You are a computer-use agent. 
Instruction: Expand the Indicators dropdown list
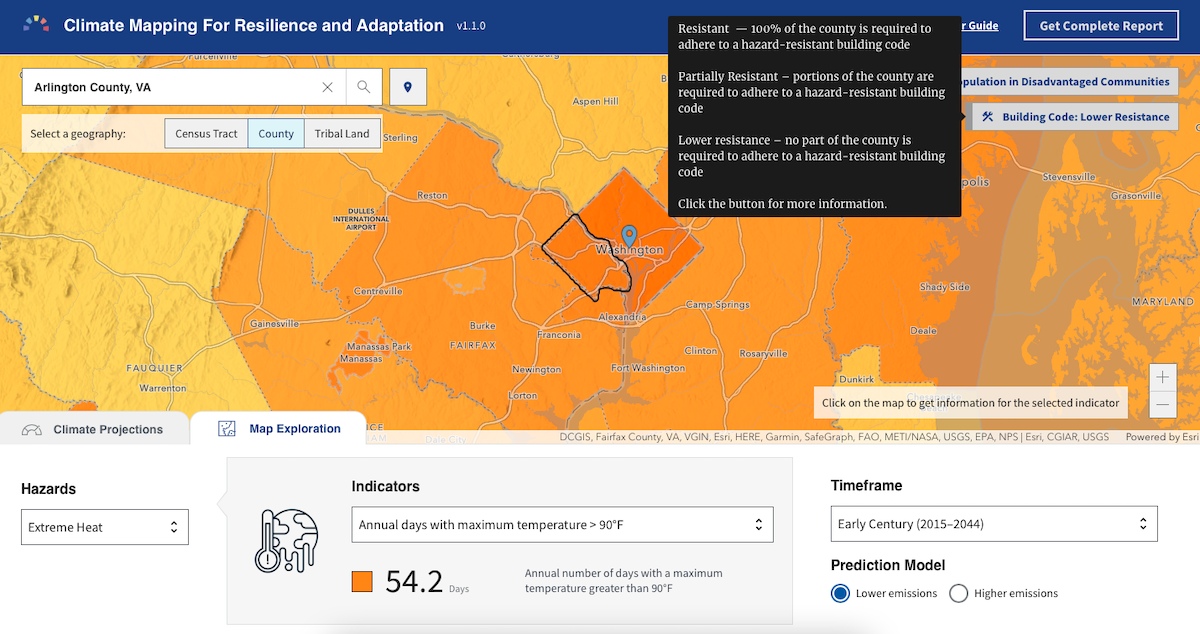562,524
